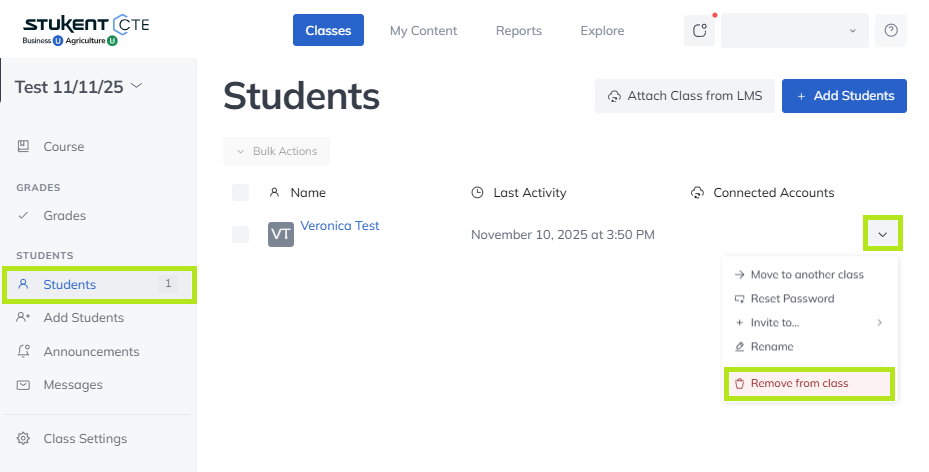Open Grades in the sidebar
Screen dimensions: 929x472
pos(64,215)
